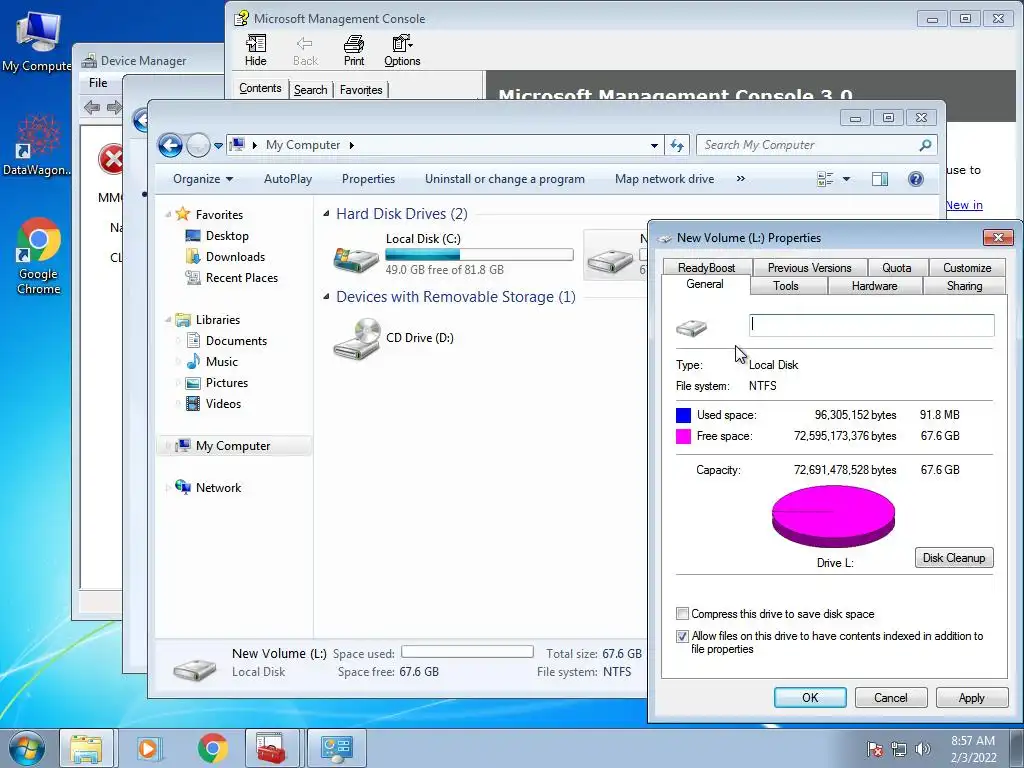This screenshot has height=768, width=1024.
Task: Switch to the Quota tab
Action: click(896, 268)
